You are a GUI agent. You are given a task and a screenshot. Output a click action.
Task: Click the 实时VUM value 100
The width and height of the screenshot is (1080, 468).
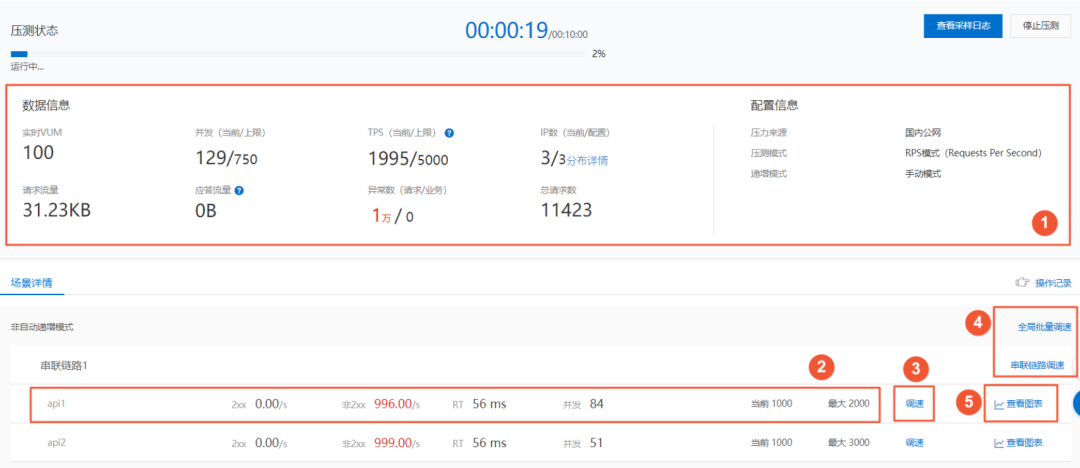click(x=39, y=153)
